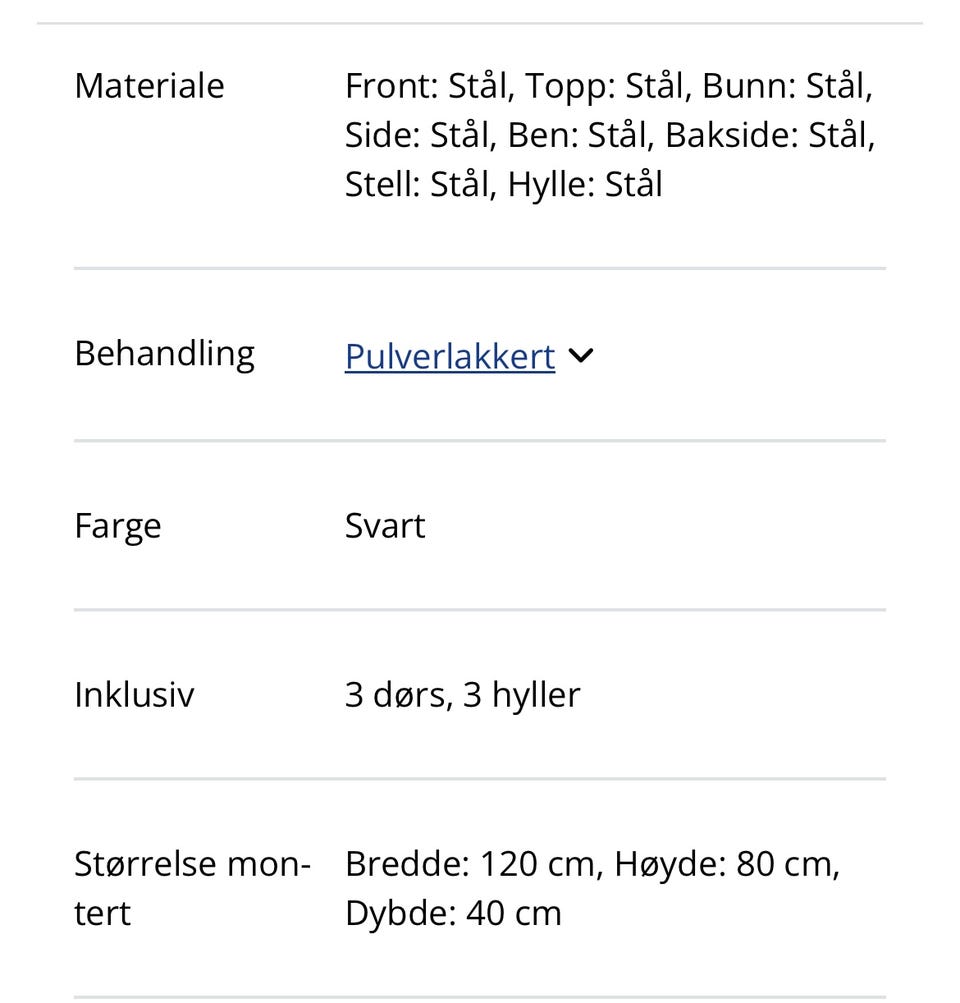Click the Inklusiv row label
Screen dimensions: 960x1003
coord(134,694)
